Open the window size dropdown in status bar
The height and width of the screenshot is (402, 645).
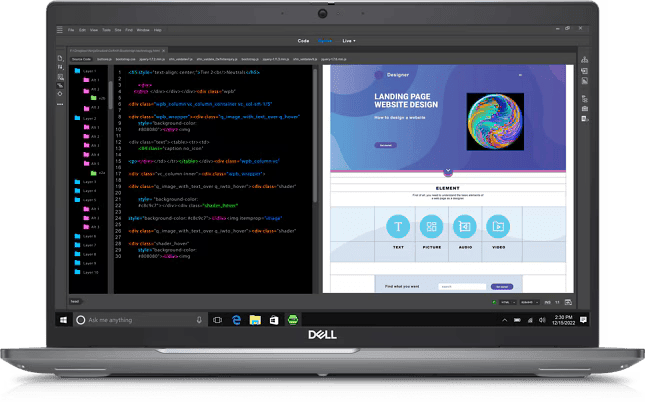tap(529, 302)
